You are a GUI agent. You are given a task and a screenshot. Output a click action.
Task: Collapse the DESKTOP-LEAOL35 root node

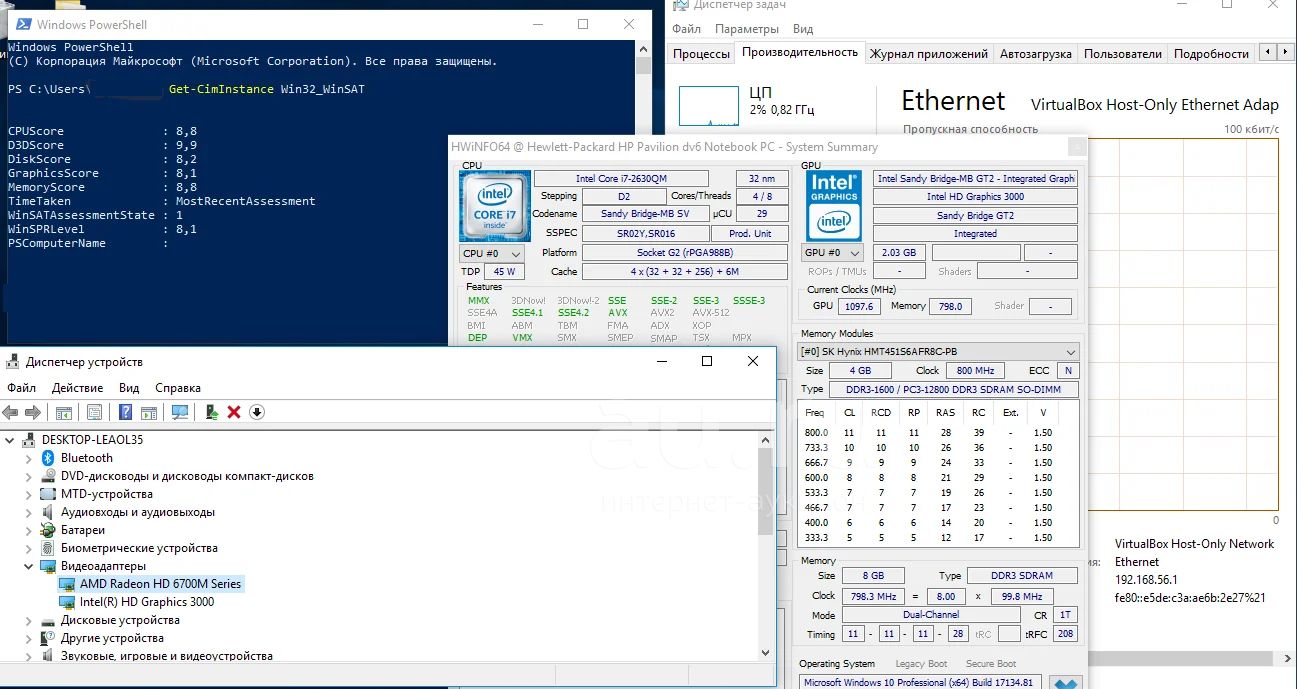(11, 440)
